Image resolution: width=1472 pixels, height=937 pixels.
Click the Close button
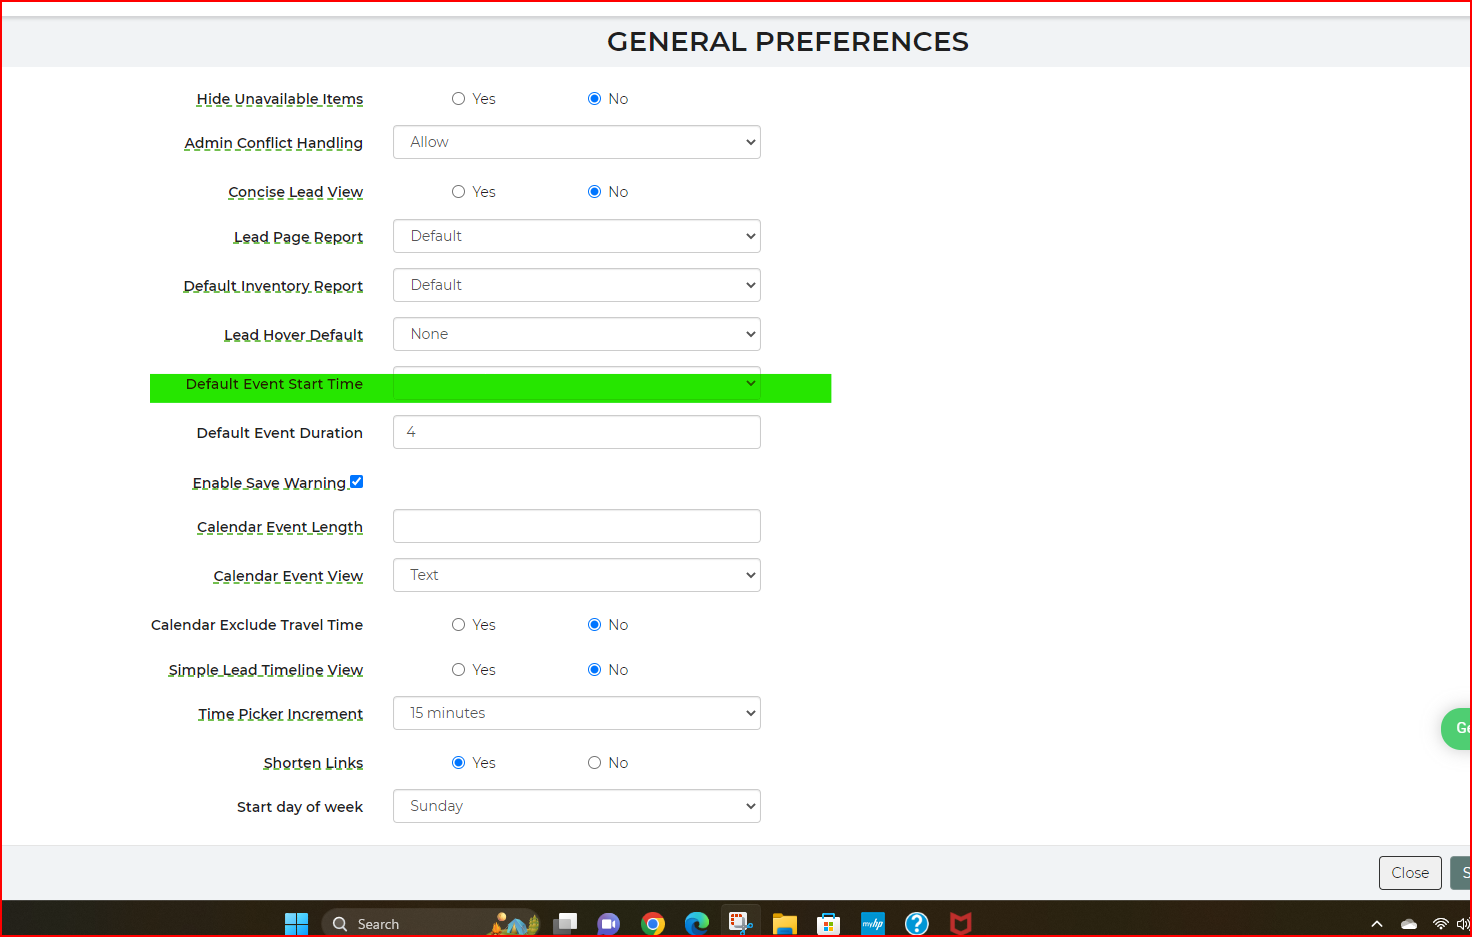pyautogui.click(x=1409, y=873)
